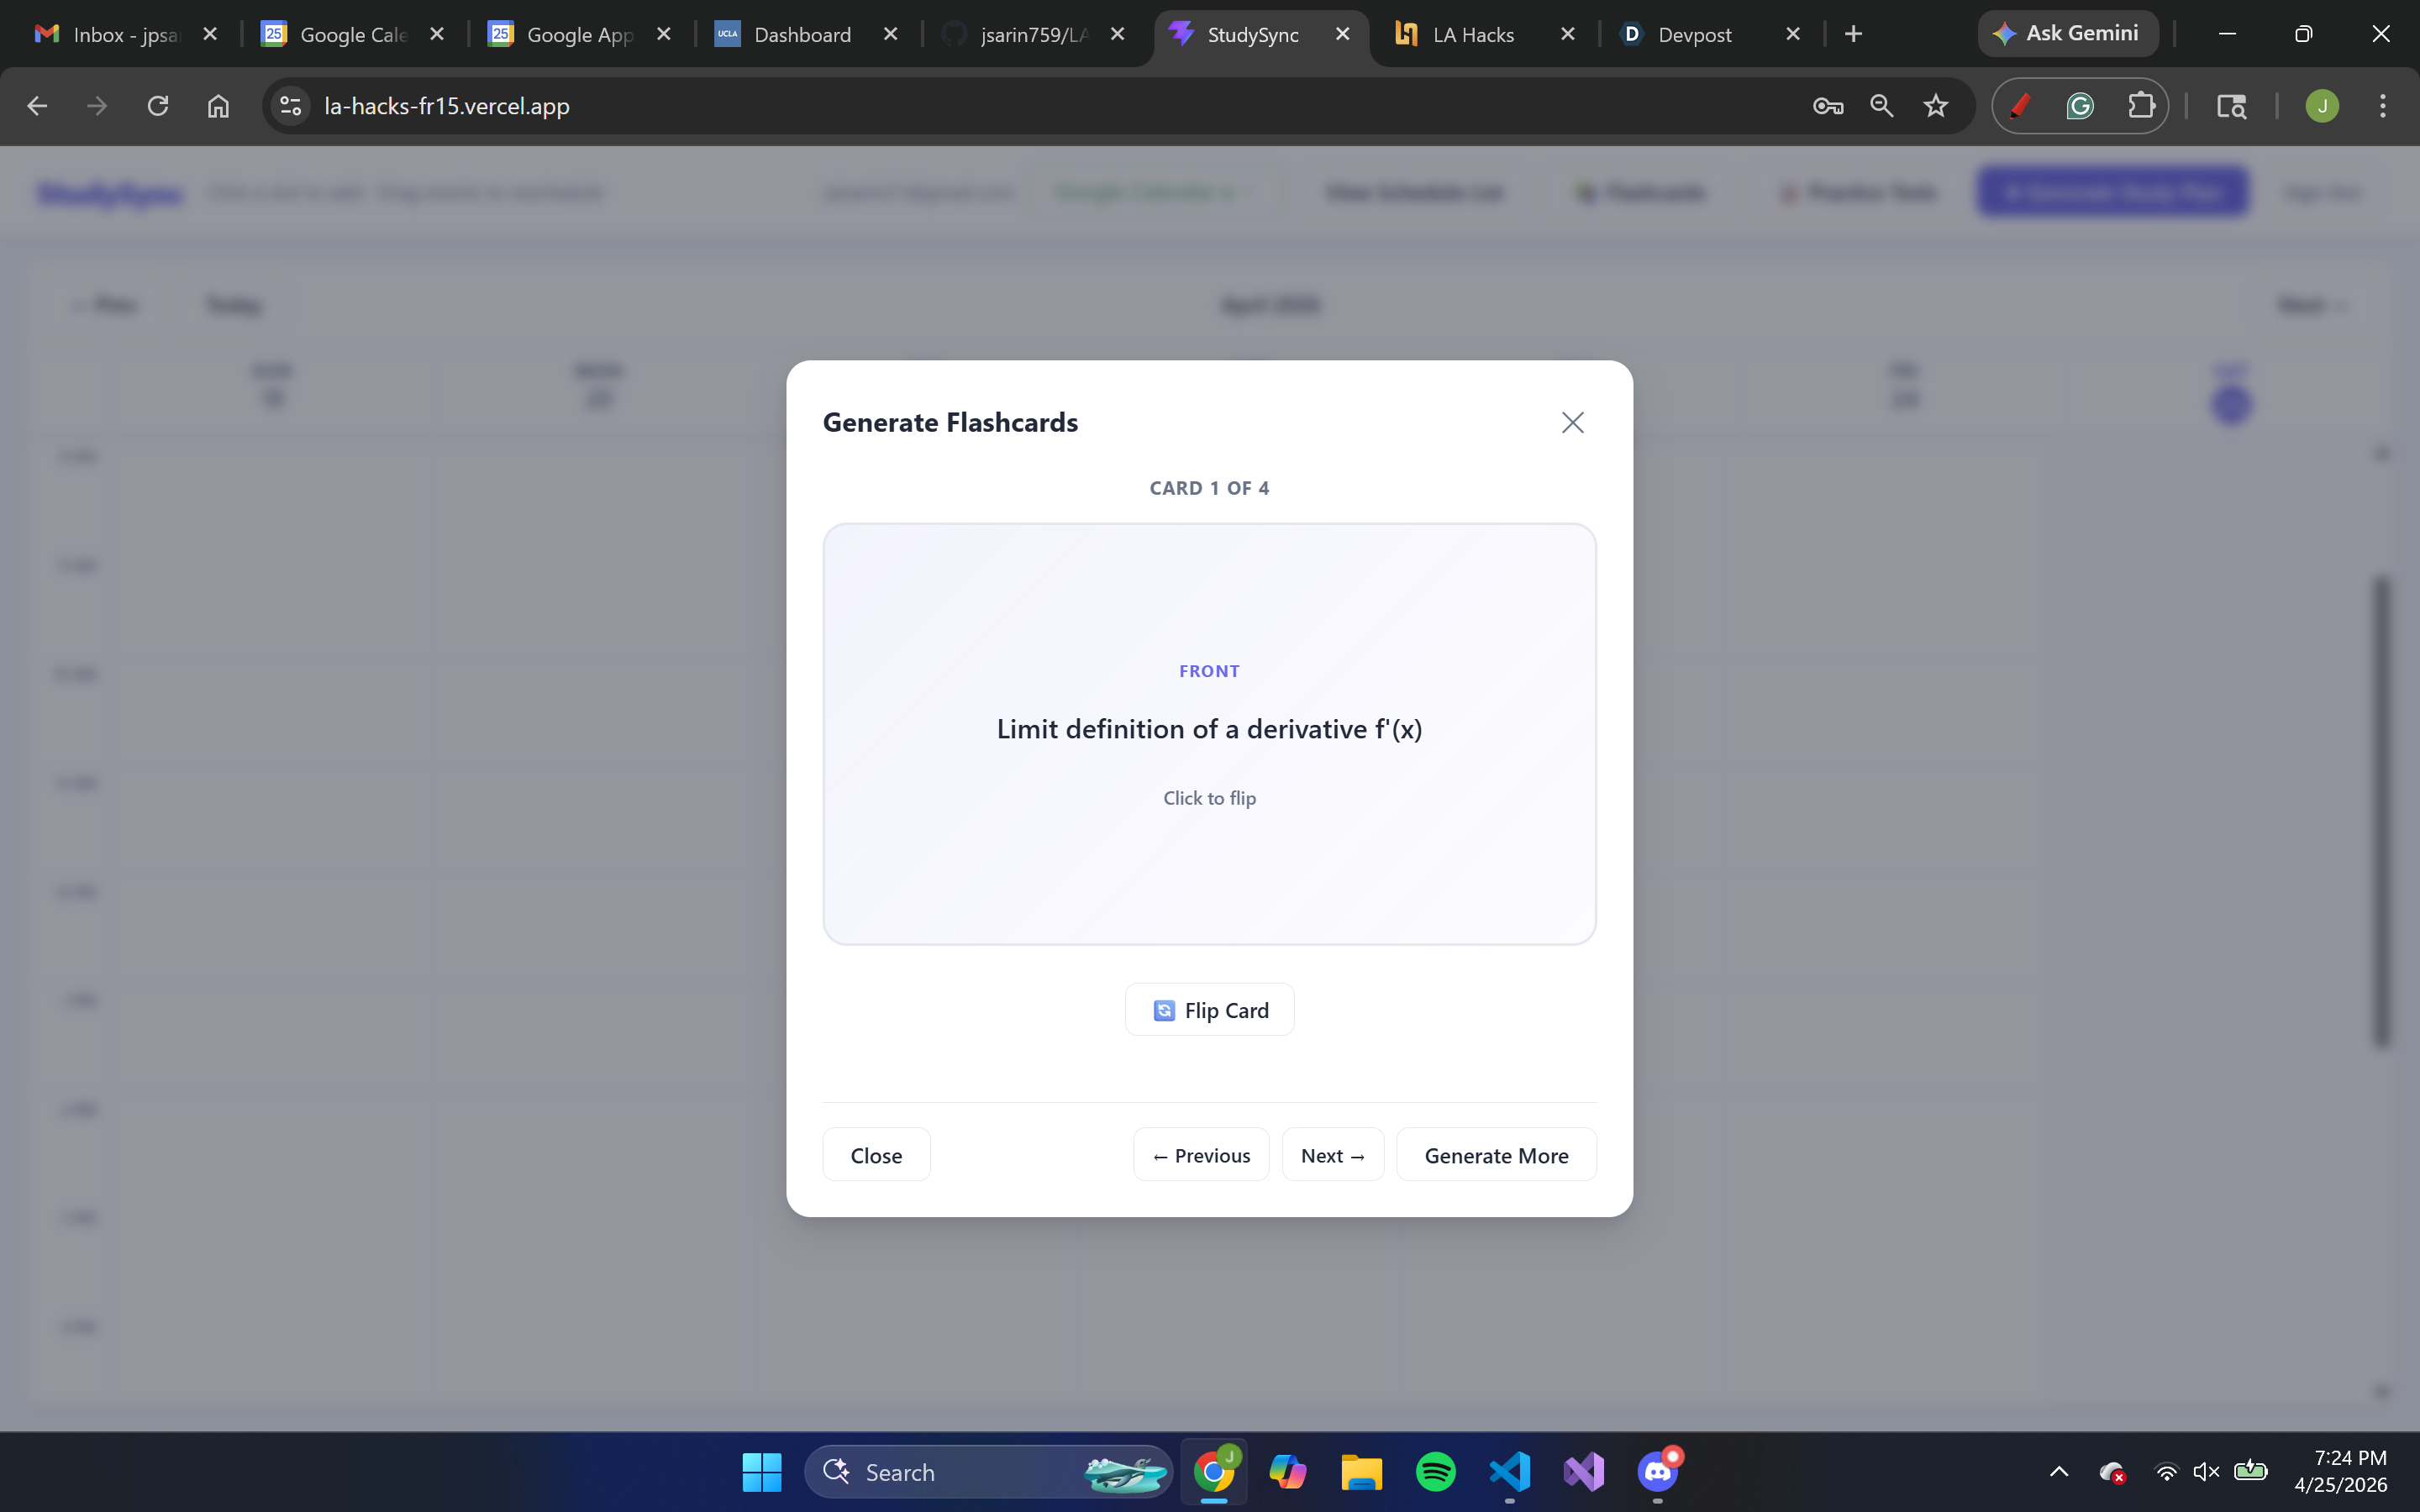Click the Flip Card button
Image resolution: width=2420 pixels, height=1512 pixels.
(x=1209, y=1010)
